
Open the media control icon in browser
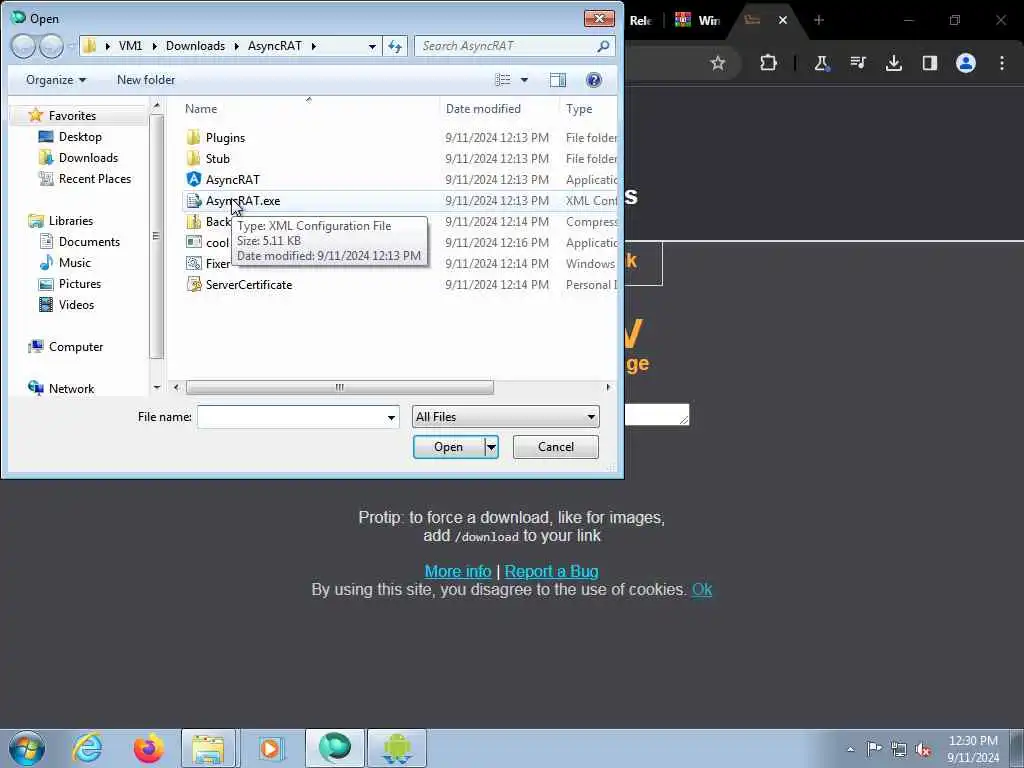857,63
